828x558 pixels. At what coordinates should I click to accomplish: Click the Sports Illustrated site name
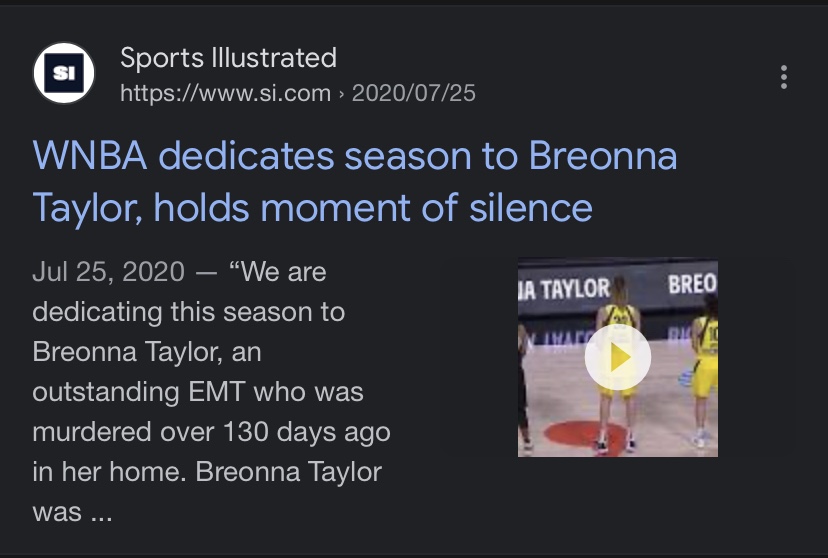tap(229, 58)
